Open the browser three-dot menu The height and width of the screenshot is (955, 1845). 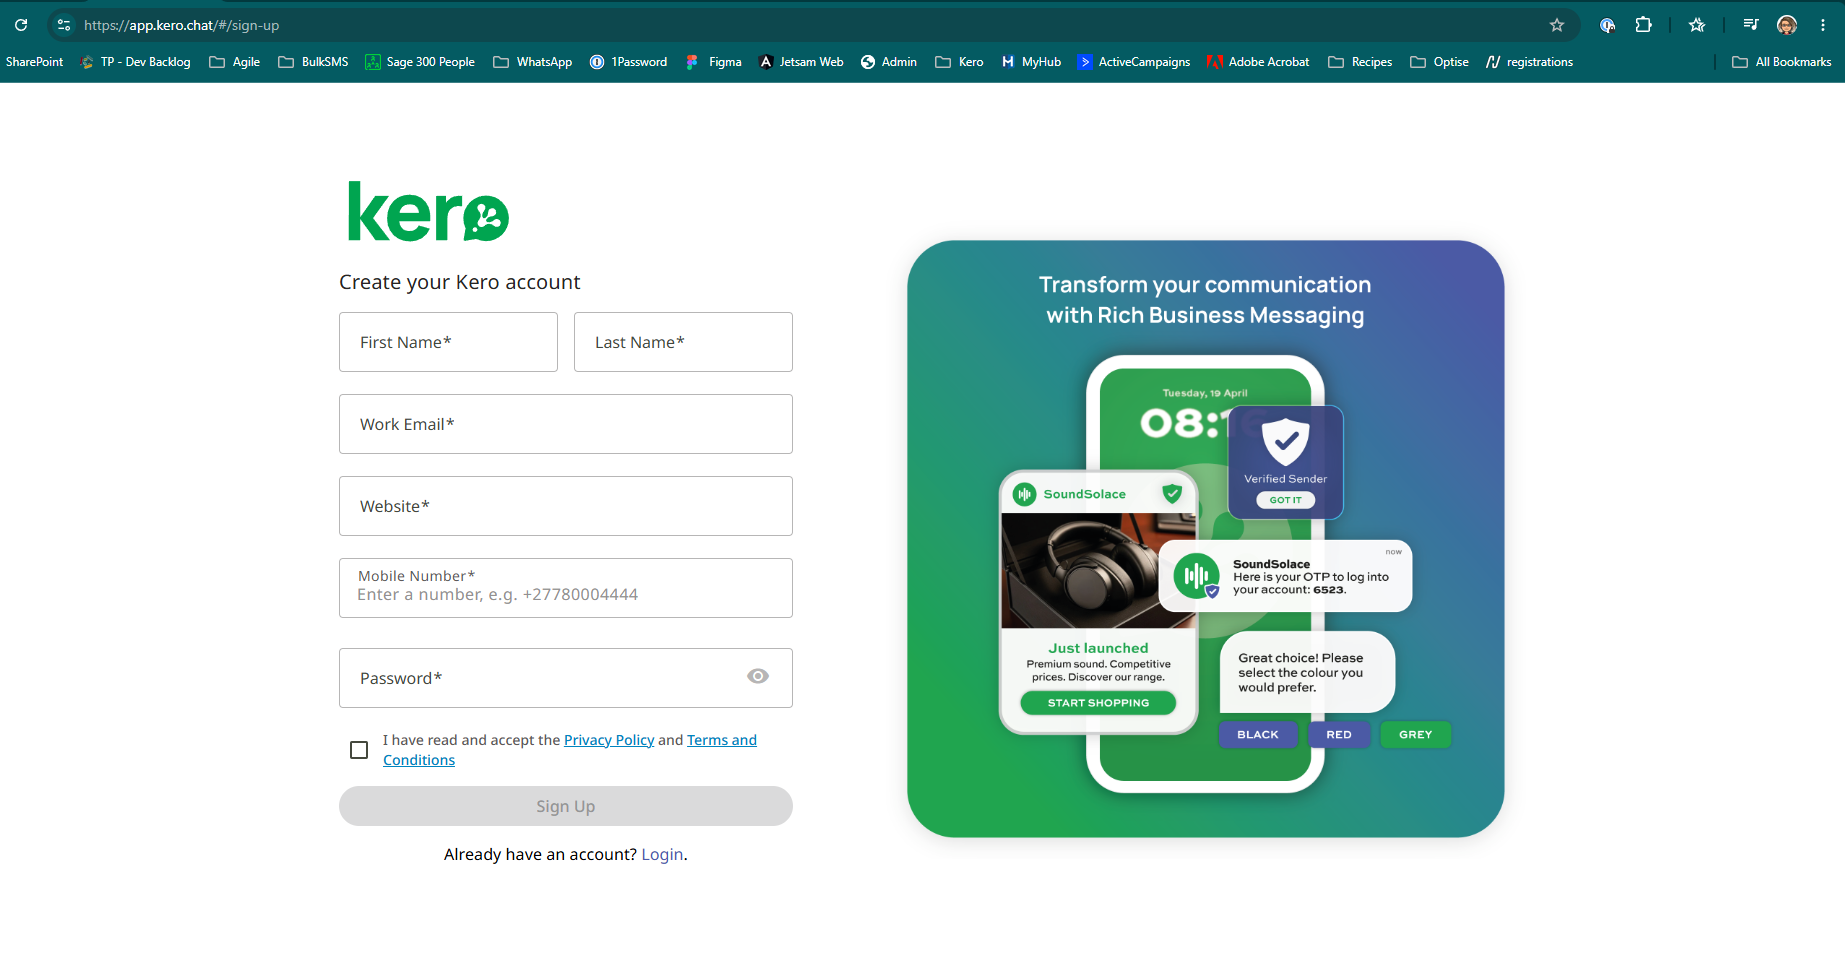coord(1823,25)
